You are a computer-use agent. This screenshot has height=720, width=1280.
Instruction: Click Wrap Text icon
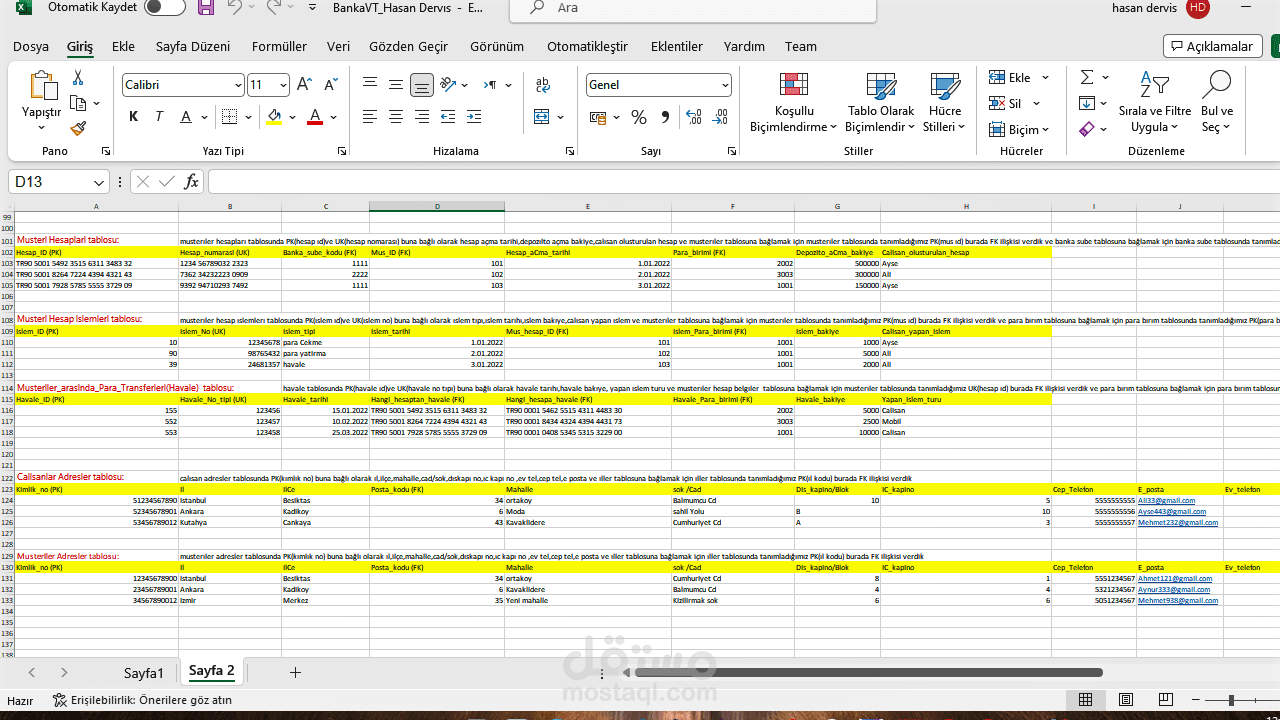pos(543,85)
